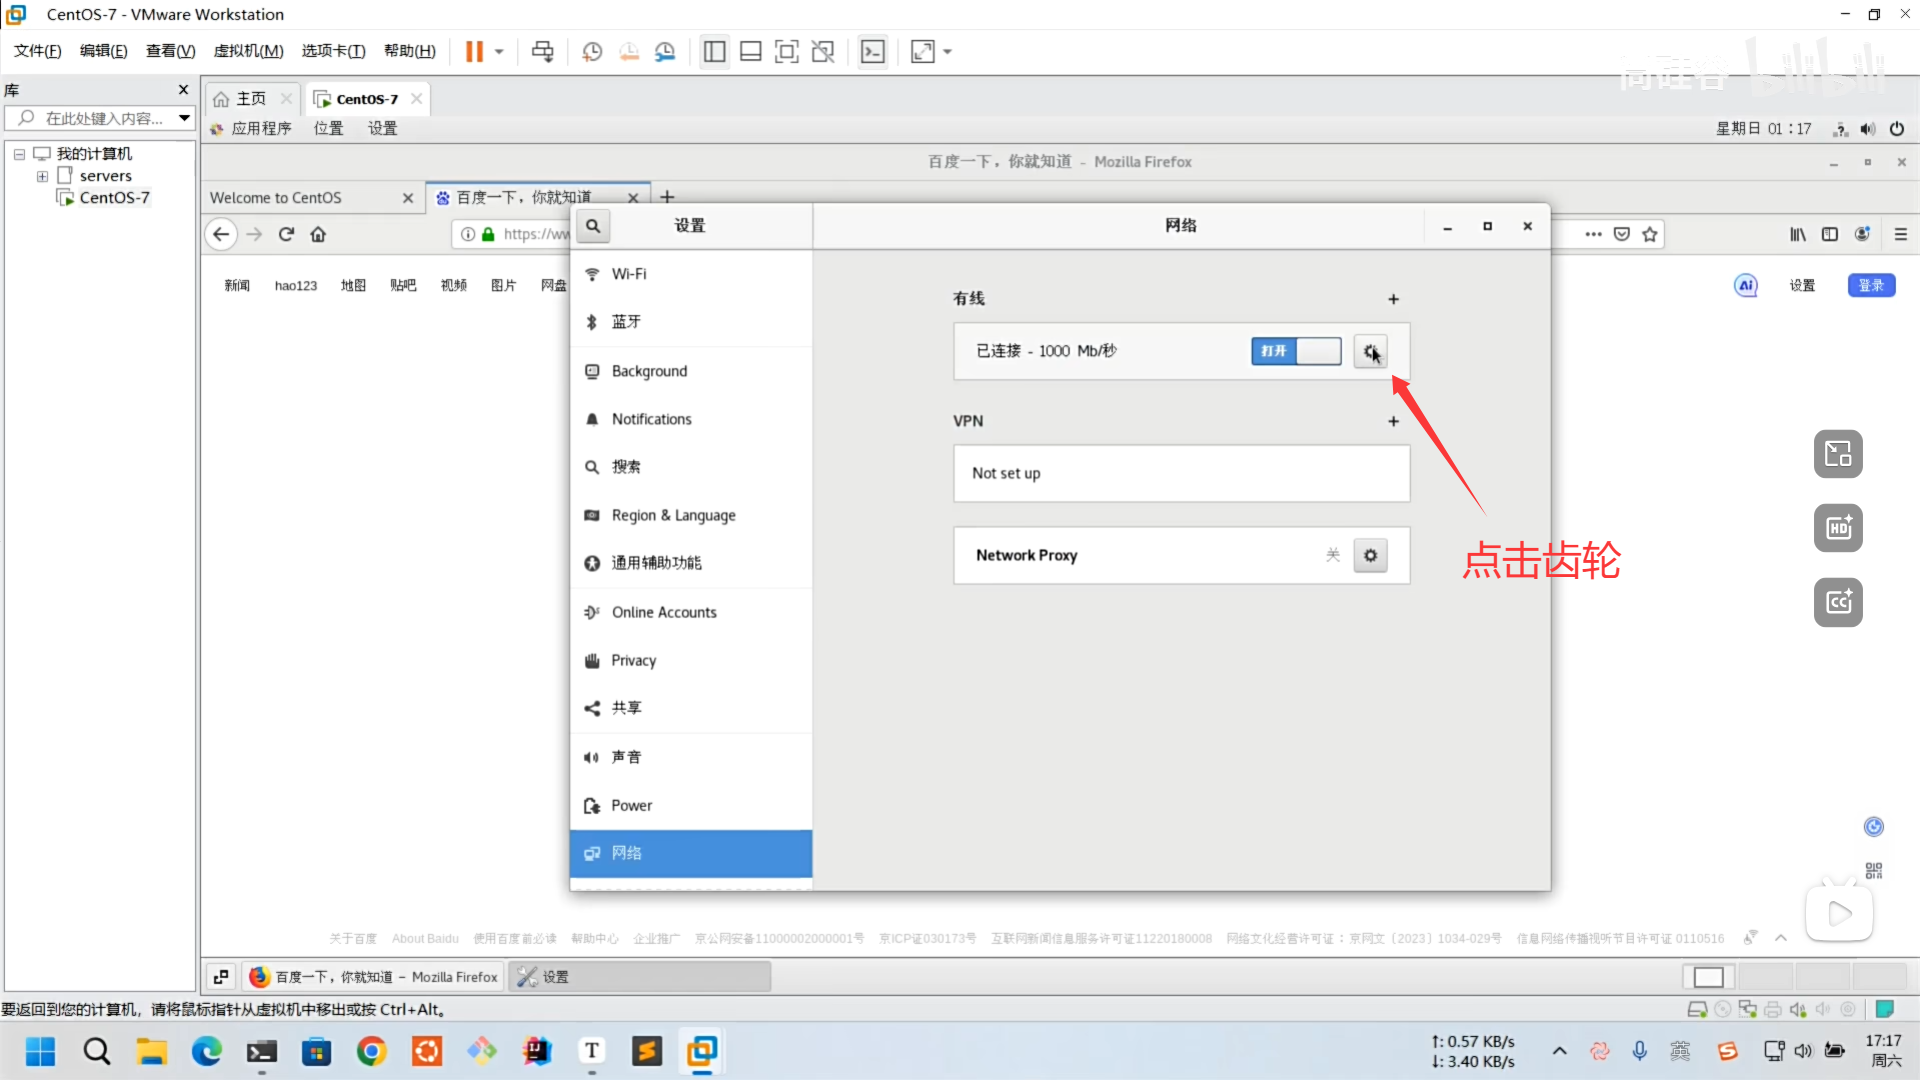This screenshot has height=1080, width=1920.
Task: Add a new wired connection profile
Action: pos(1393,299)
